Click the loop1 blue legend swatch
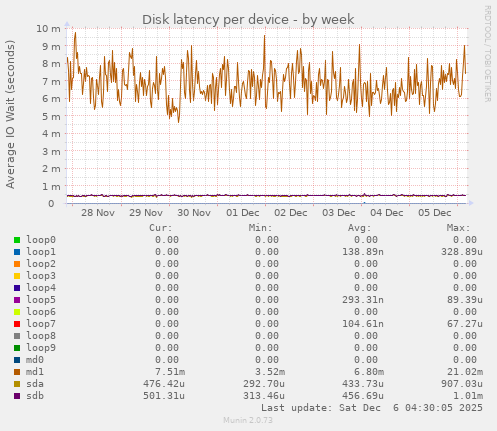The height and width of the screenshot is (431, 497). coord(17,252)
